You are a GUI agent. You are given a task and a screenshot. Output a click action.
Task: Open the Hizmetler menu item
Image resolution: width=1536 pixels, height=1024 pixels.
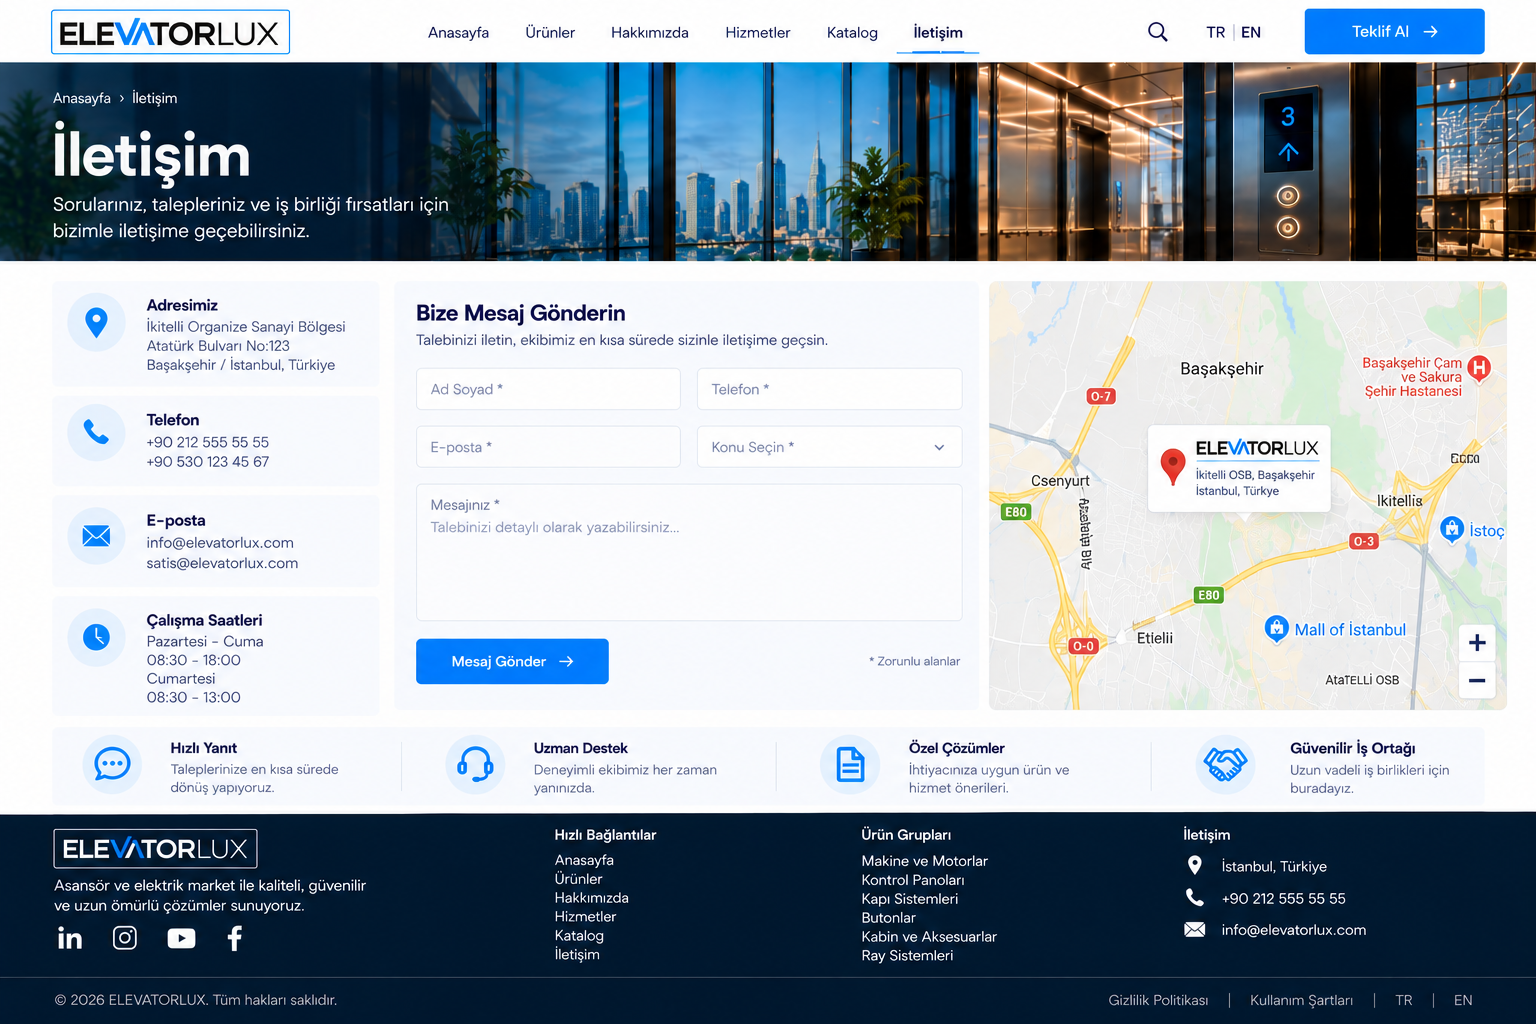click(757, 32)
